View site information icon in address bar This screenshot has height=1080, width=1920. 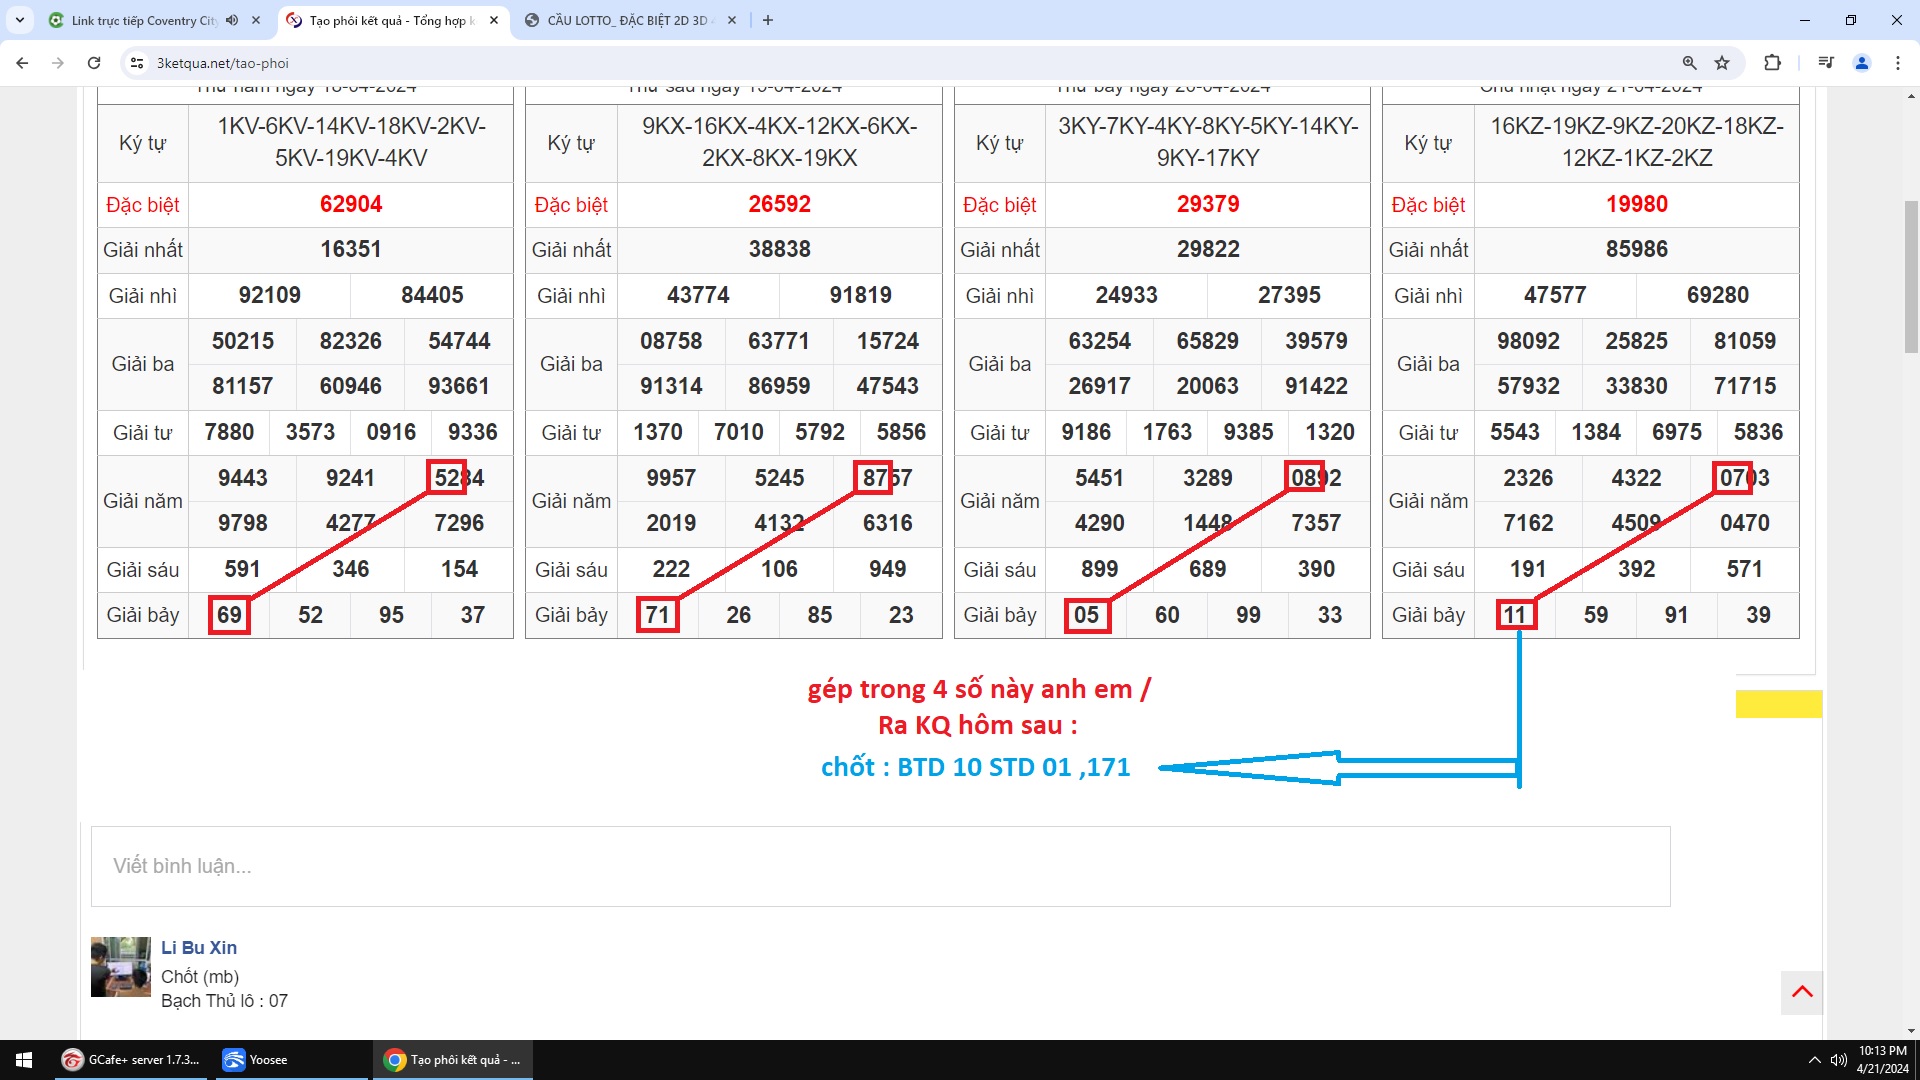pos(138,63)
